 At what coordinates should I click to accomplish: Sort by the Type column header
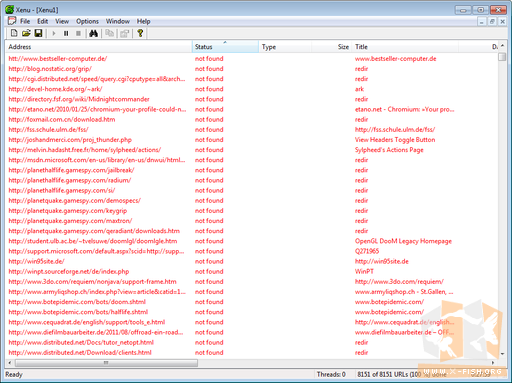[285, 47]
